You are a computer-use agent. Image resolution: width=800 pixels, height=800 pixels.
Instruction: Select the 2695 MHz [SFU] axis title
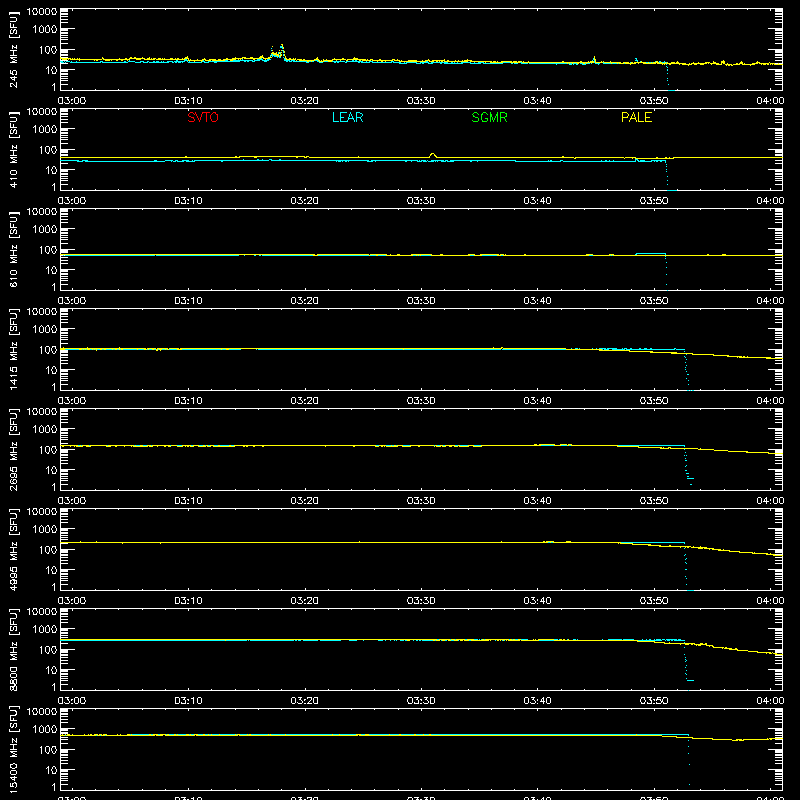click(x=14, y=449)
